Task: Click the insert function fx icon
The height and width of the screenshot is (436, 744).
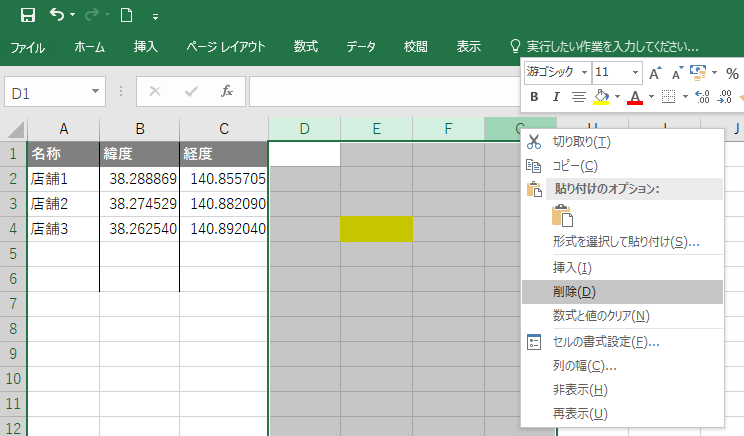Action: click(227, 91)
